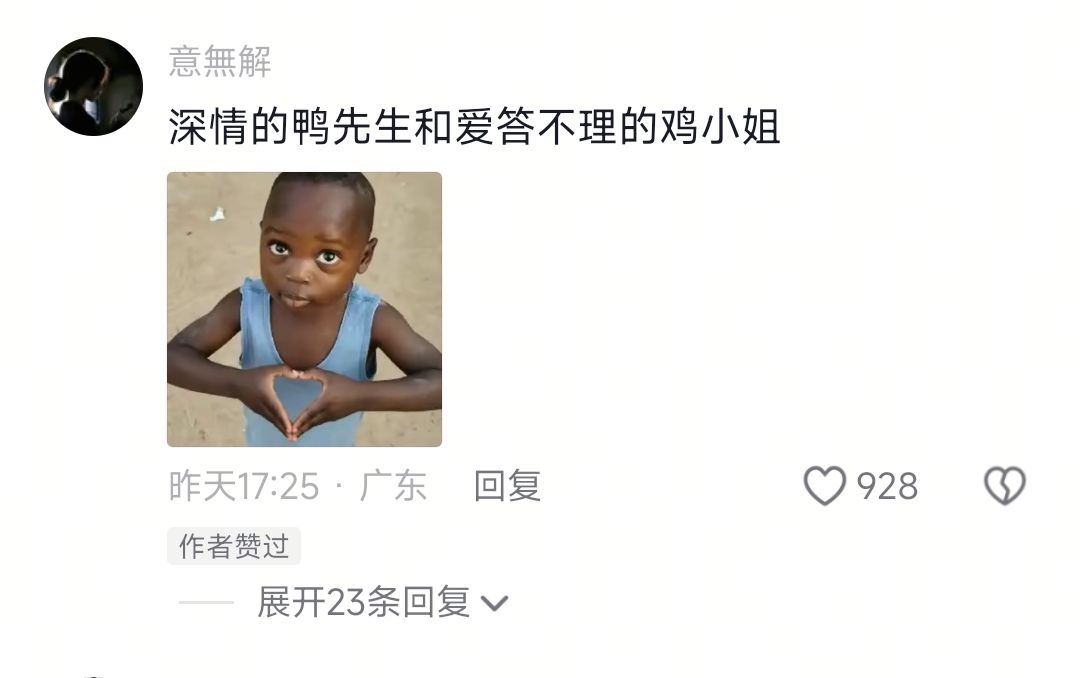1080x678 pixels.
Task: Like the comment with the heart icon
Action: coord(824,486)
